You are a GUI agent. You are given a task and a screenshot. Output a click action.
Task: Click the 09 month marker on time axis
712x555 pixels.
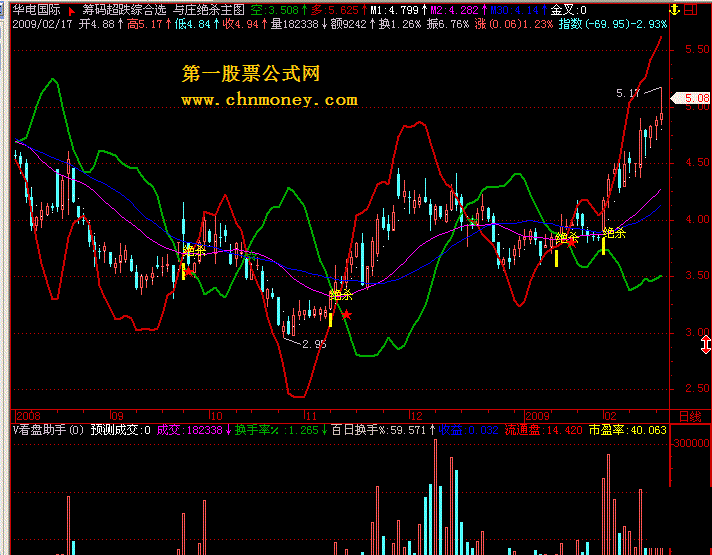coord(117,416)
